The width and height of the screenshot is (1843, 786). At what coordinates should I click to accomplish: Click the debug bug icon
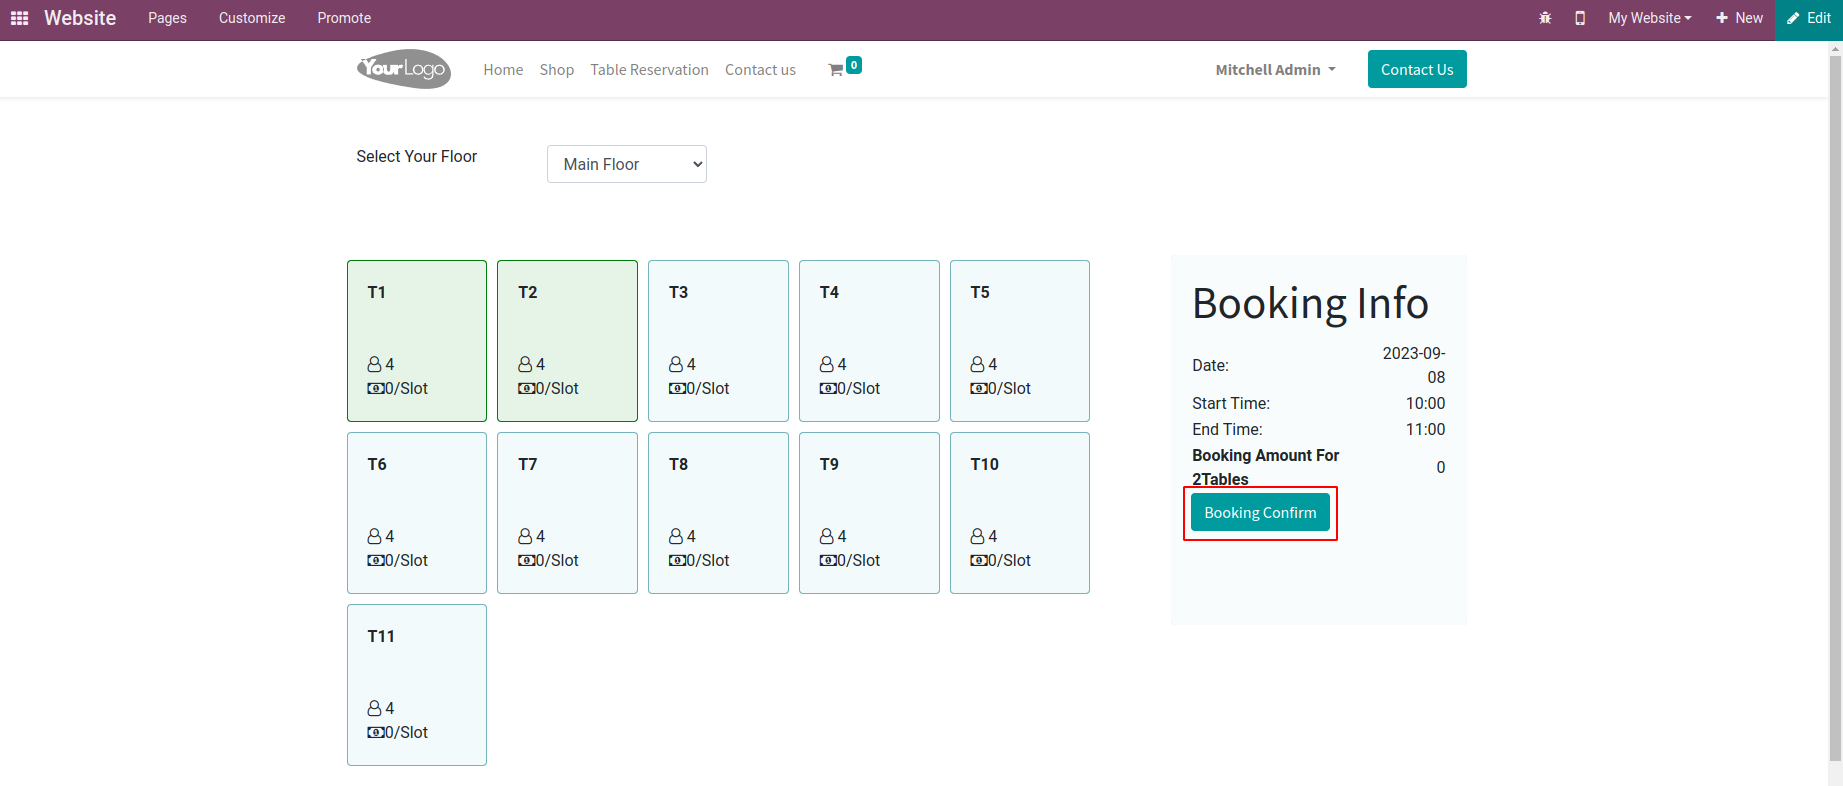tap(1545, 18)
